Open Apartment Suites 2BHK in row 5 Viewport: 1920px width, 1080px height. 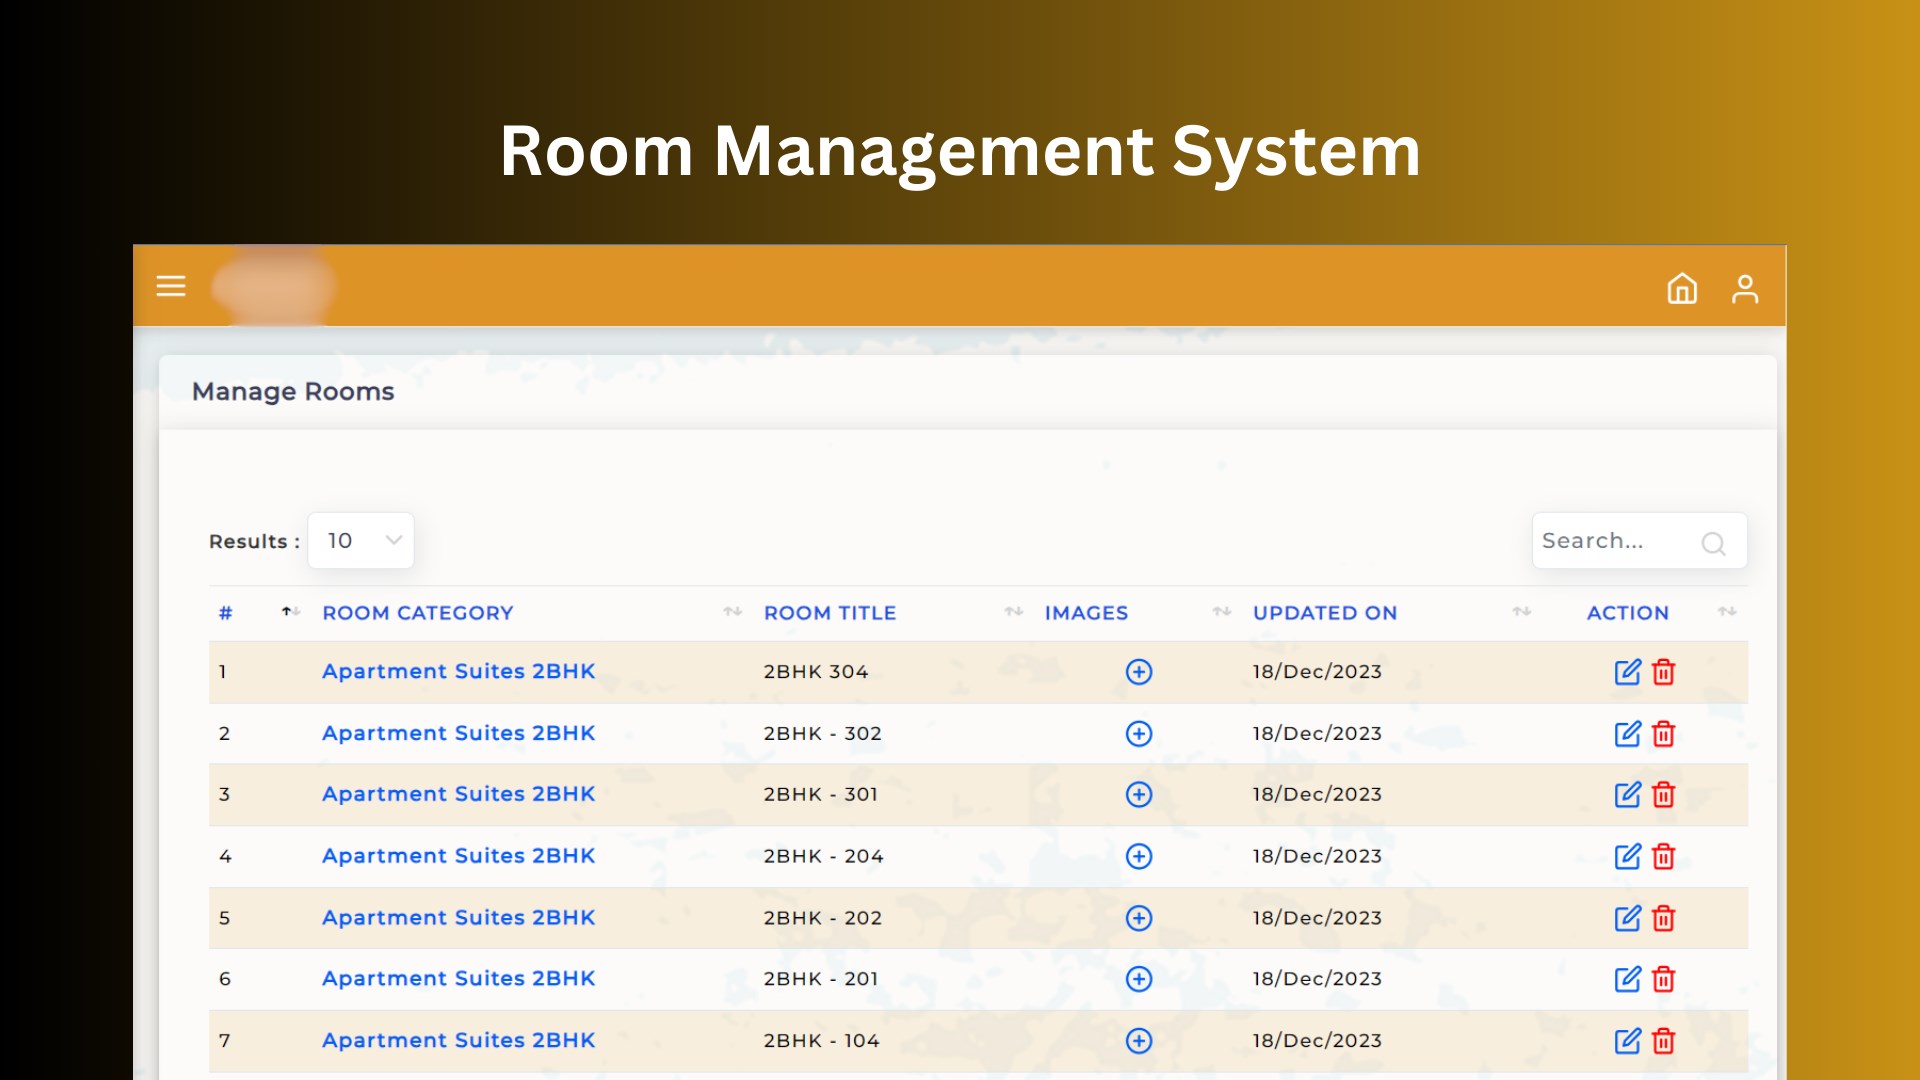point(458,917)
